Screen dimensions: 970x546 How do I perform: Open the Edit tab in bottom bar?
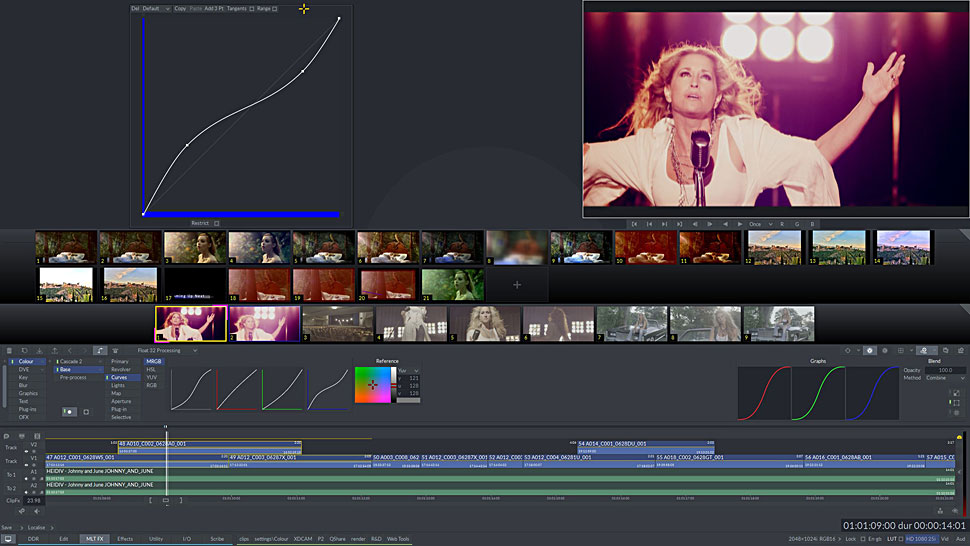[x=63, y=539]
